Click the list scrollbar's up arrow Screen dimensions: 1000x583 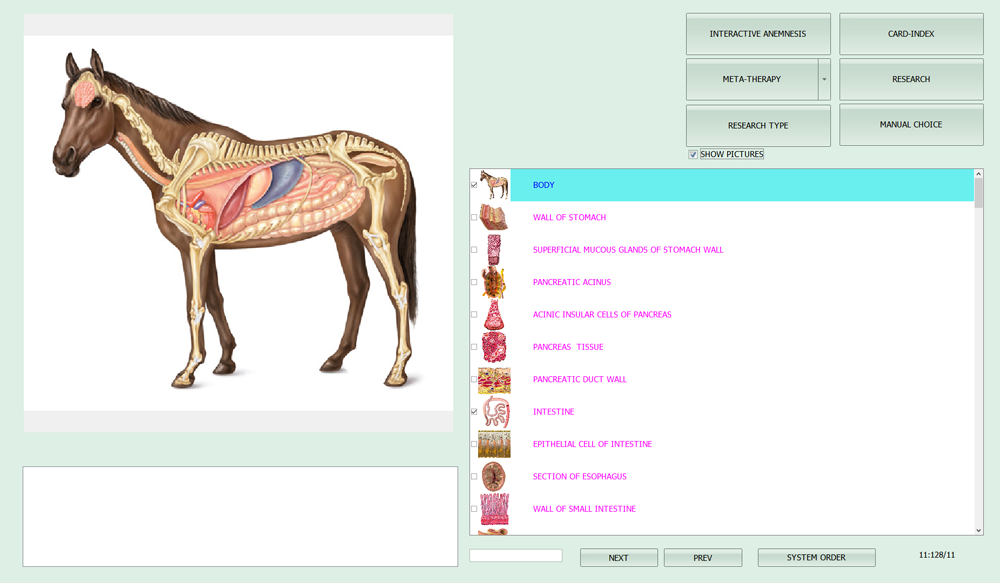coord(978,175)
